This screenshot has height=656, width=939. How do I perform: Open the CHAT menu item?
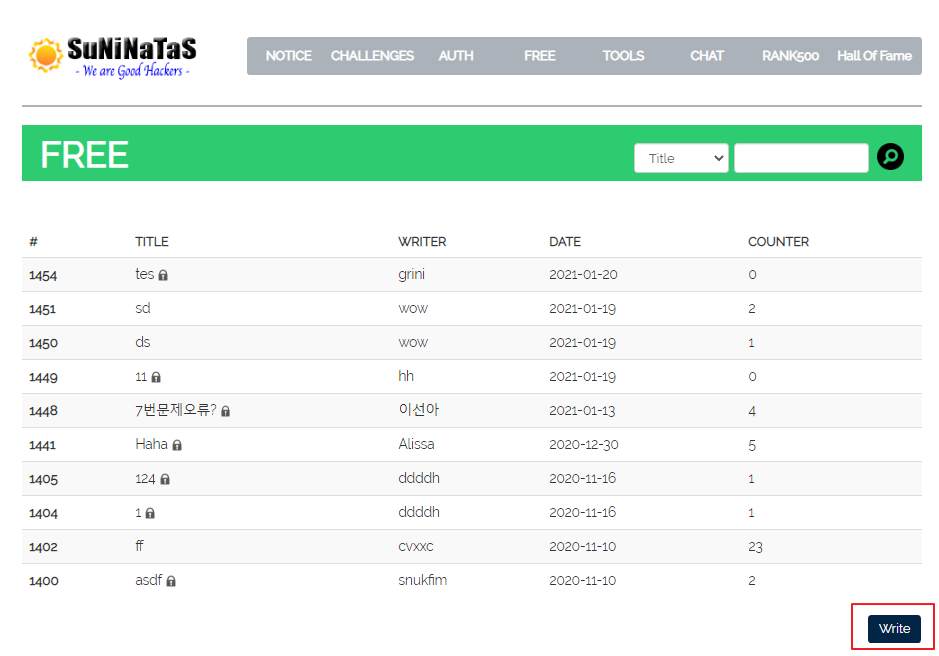[x=707, y=56]
